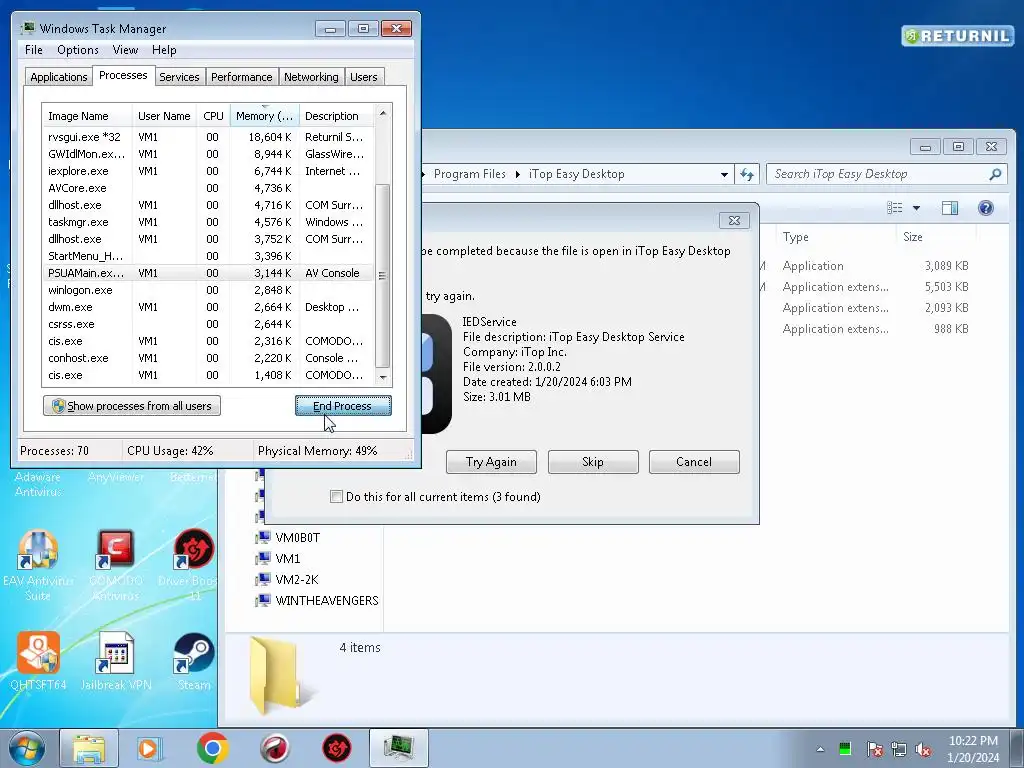Open COMODO red taskbar icon

point(274,748)
